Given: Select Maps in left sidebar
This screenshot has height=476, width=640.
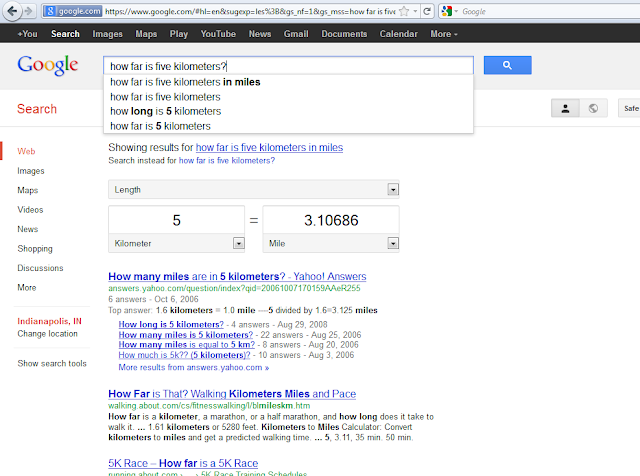Looking at the screenshot, I should (27, 190).
